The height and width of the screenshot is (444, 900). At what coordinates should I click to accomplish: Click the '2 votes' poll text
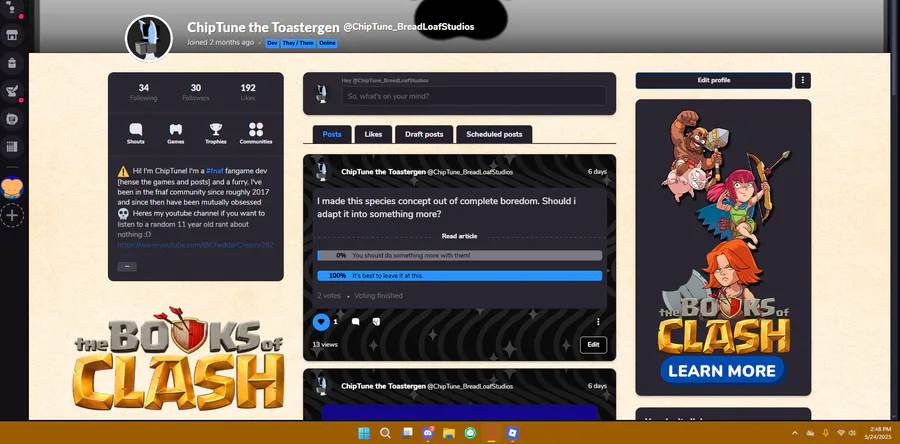(x=329, y=296)
